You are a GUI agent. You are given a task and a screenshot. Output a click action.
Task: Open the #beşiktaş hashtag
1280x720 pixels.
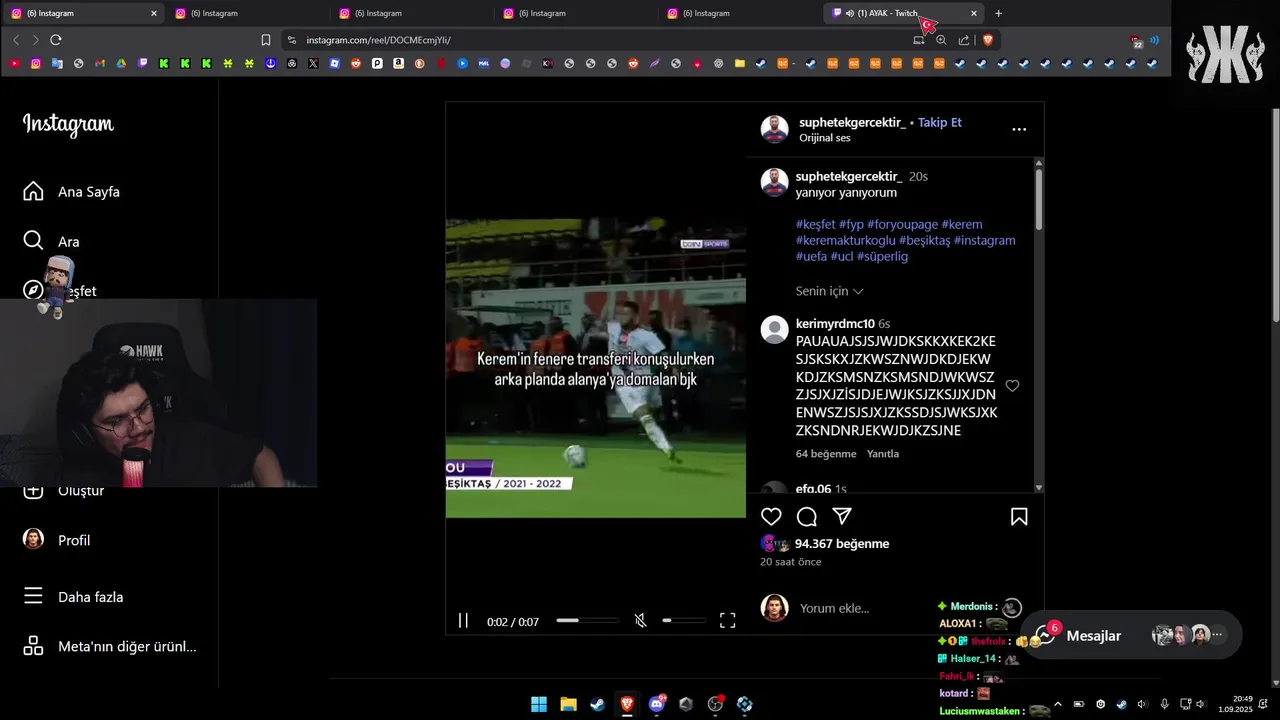coord(924,240)
